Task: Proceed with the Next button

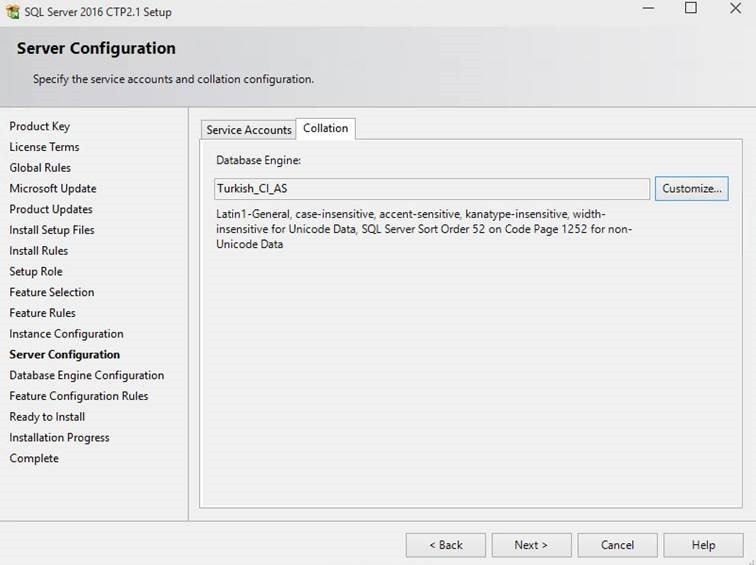Action: pos(531,545)
